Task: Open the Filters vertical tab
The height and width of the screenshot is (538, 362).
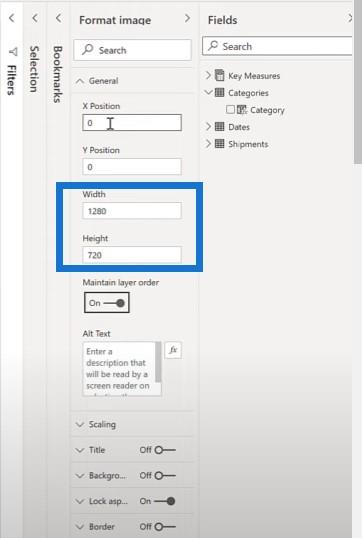Action: tap(11, 80)
